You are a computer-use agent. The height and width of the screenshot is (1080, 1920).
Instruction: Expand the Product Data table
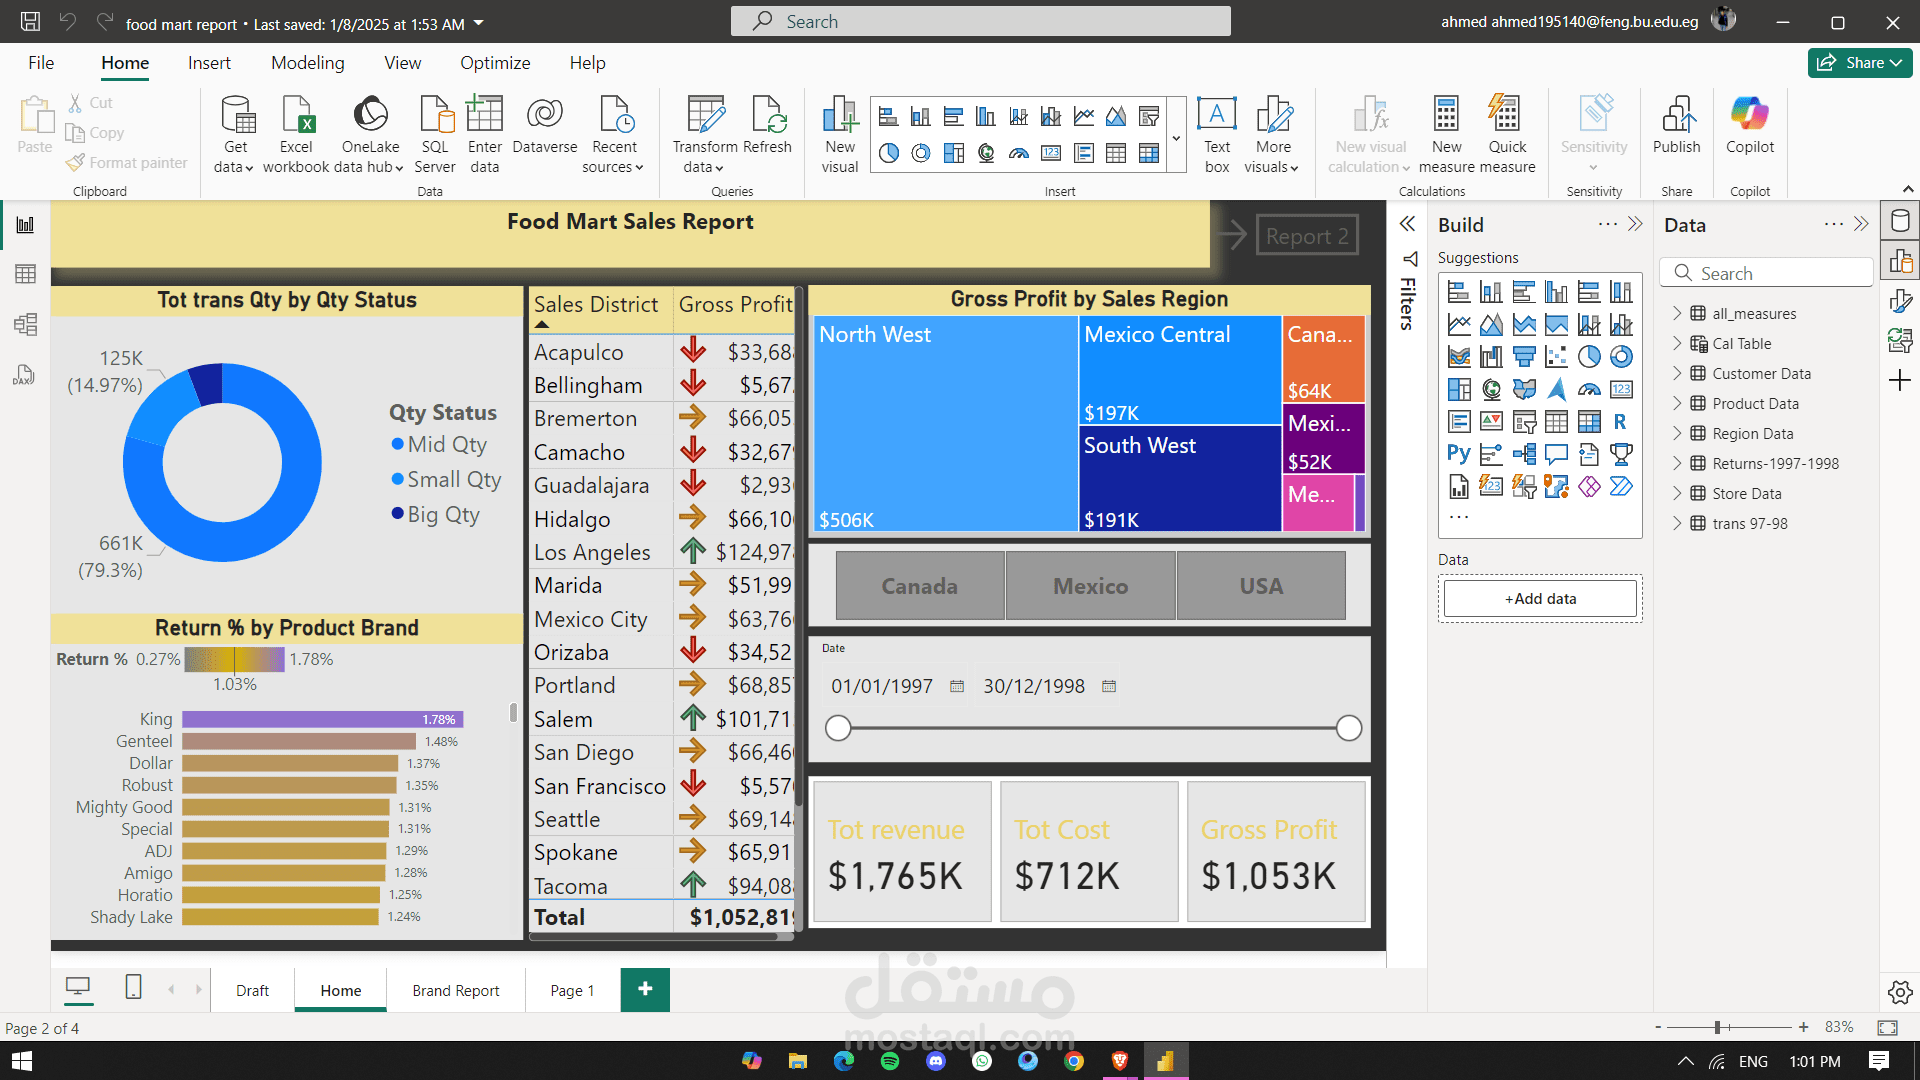[1677, 403]
